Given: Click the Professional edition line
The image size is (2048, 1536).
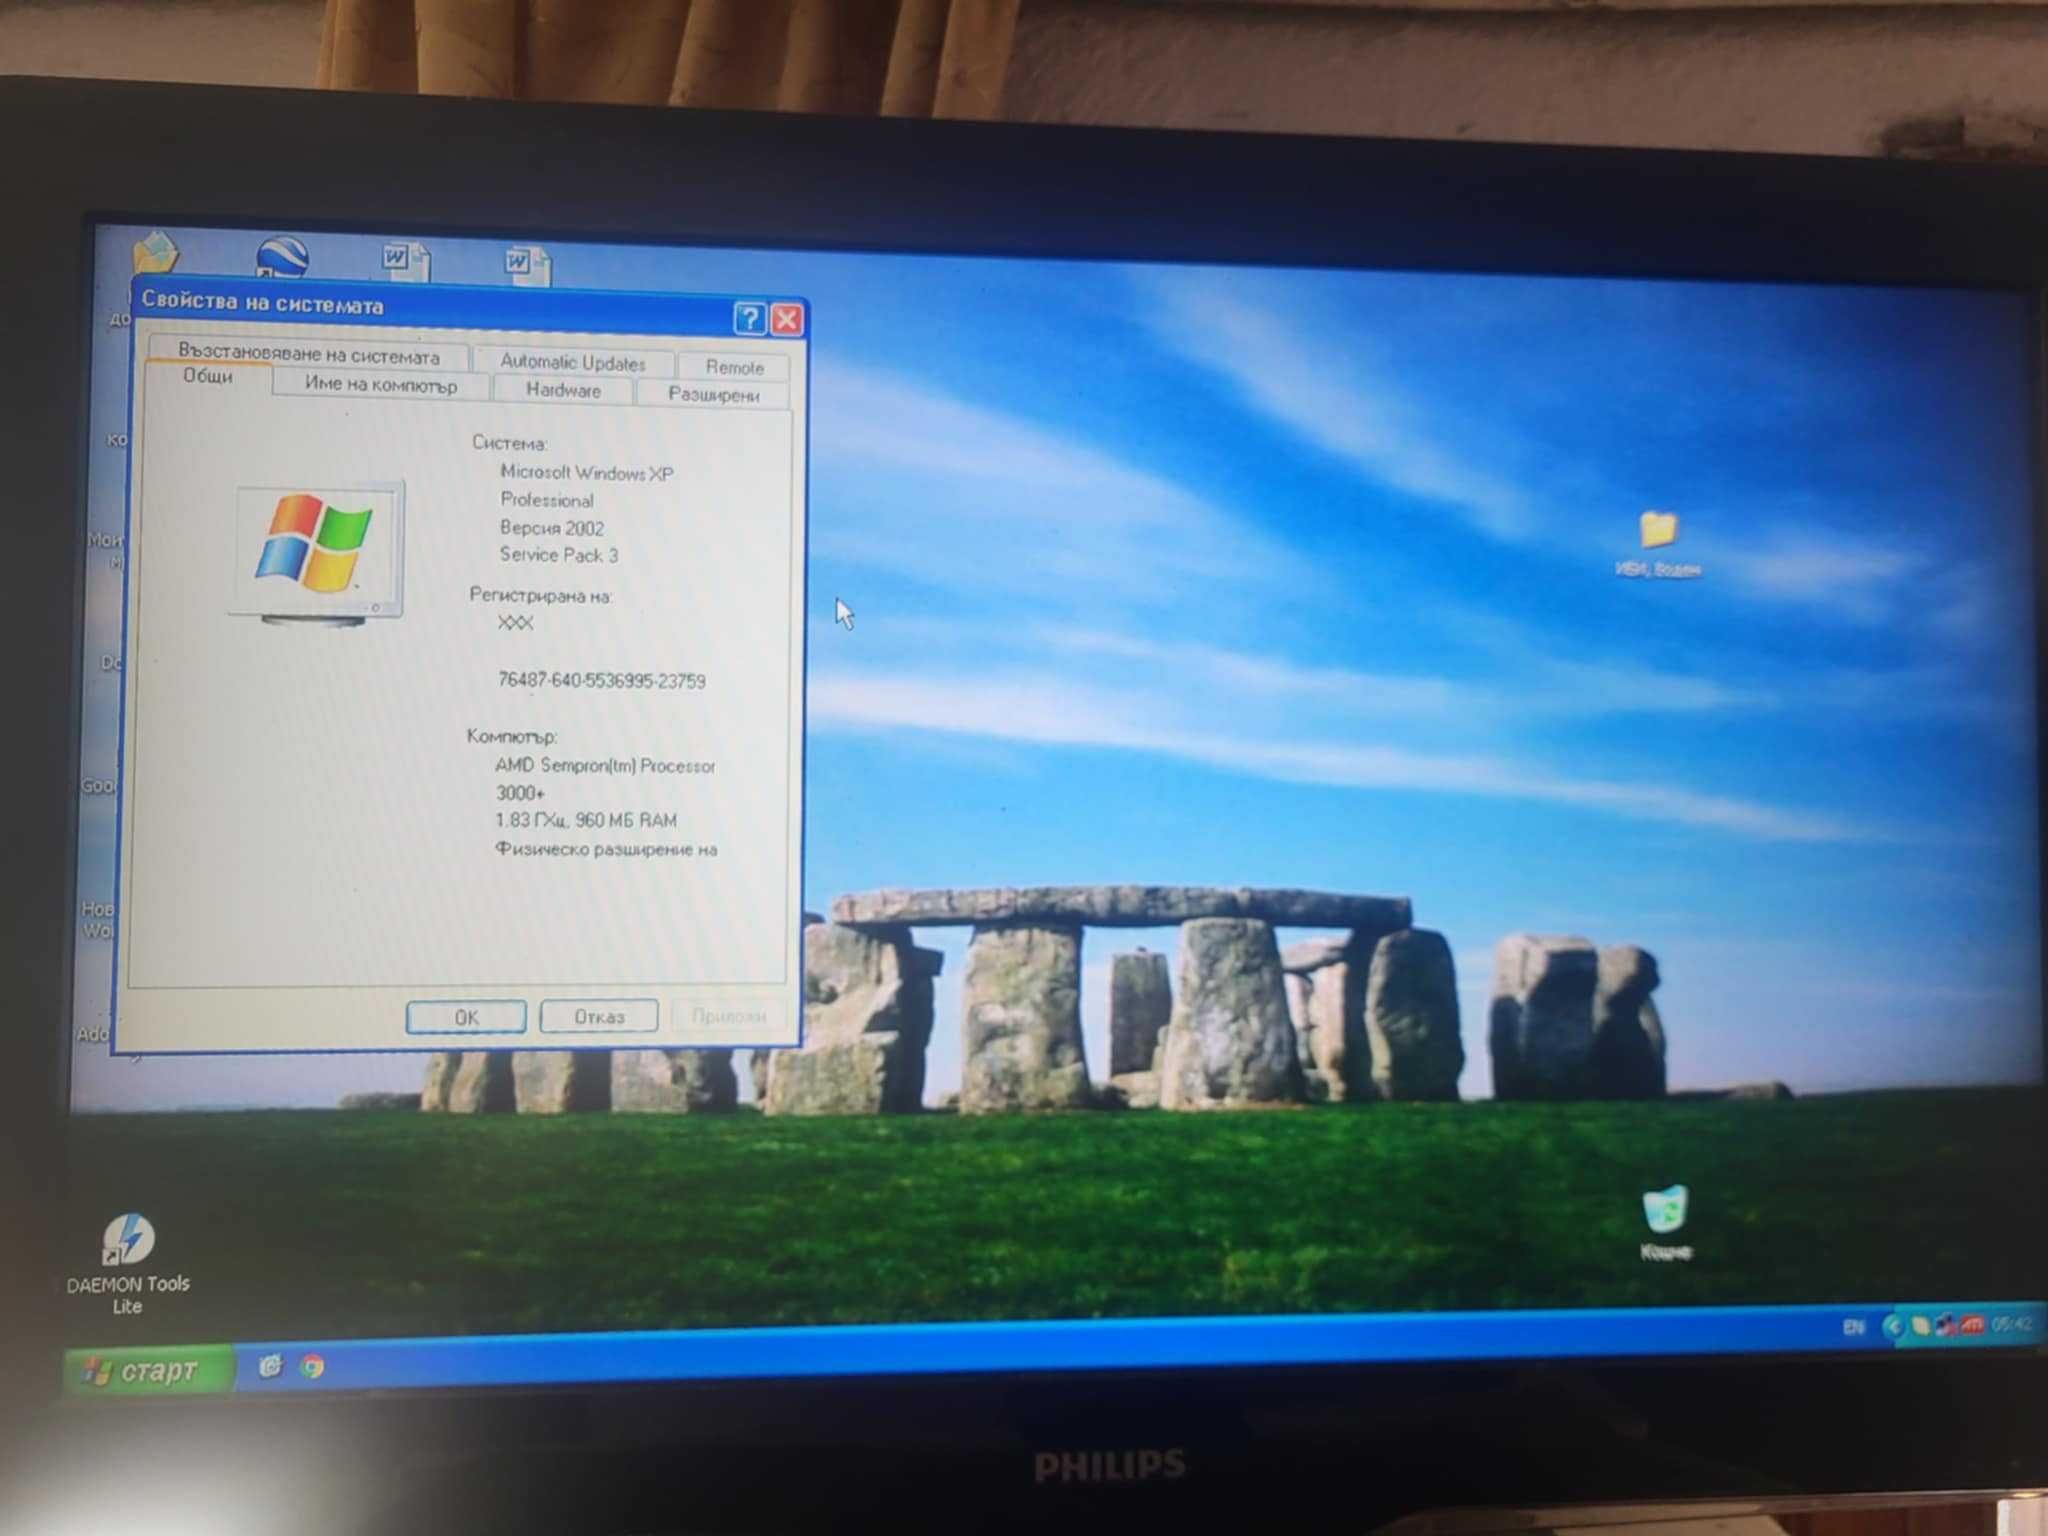Looking at the screenshot, I should (547, 500).
